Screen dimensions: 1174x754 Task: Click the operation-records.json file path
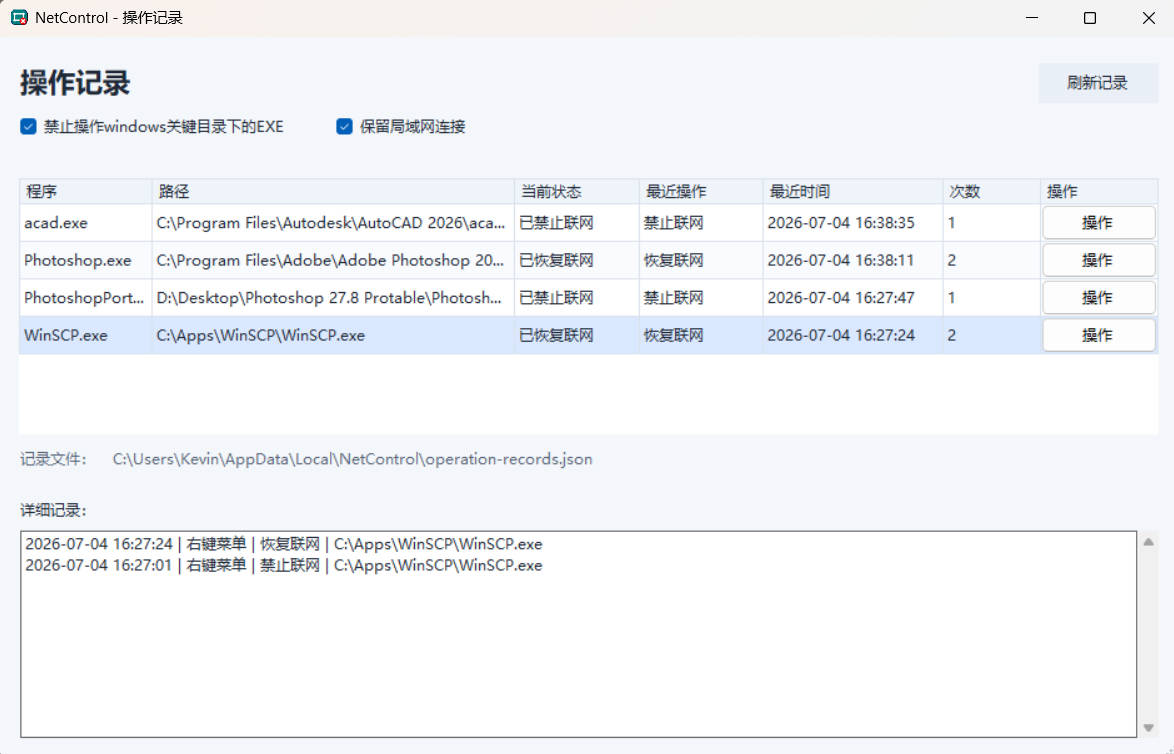click(353, 459)
